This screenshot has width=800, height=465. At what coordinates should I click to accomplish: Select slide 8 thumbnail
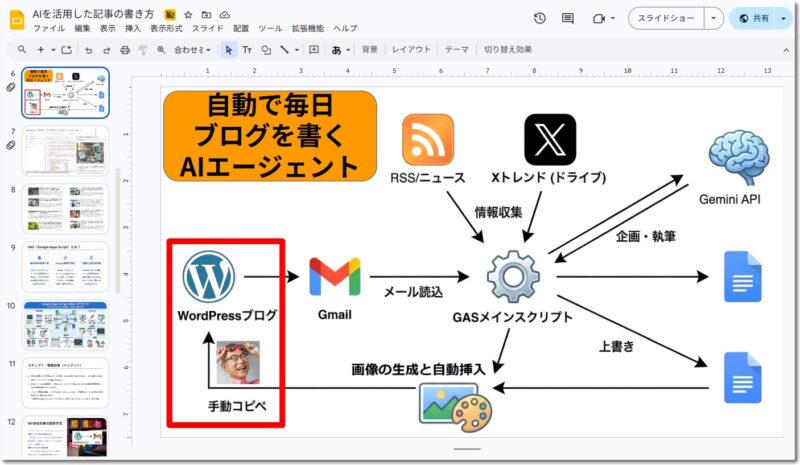[65, 209]
